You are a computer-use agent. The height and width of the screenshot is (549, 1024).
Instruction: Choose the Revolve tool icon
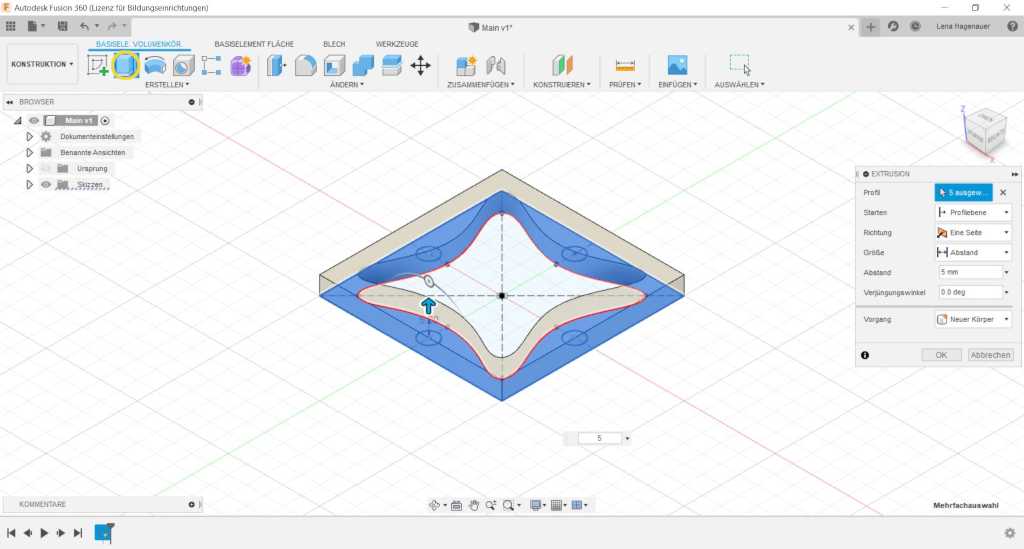(x=155, y=65)
